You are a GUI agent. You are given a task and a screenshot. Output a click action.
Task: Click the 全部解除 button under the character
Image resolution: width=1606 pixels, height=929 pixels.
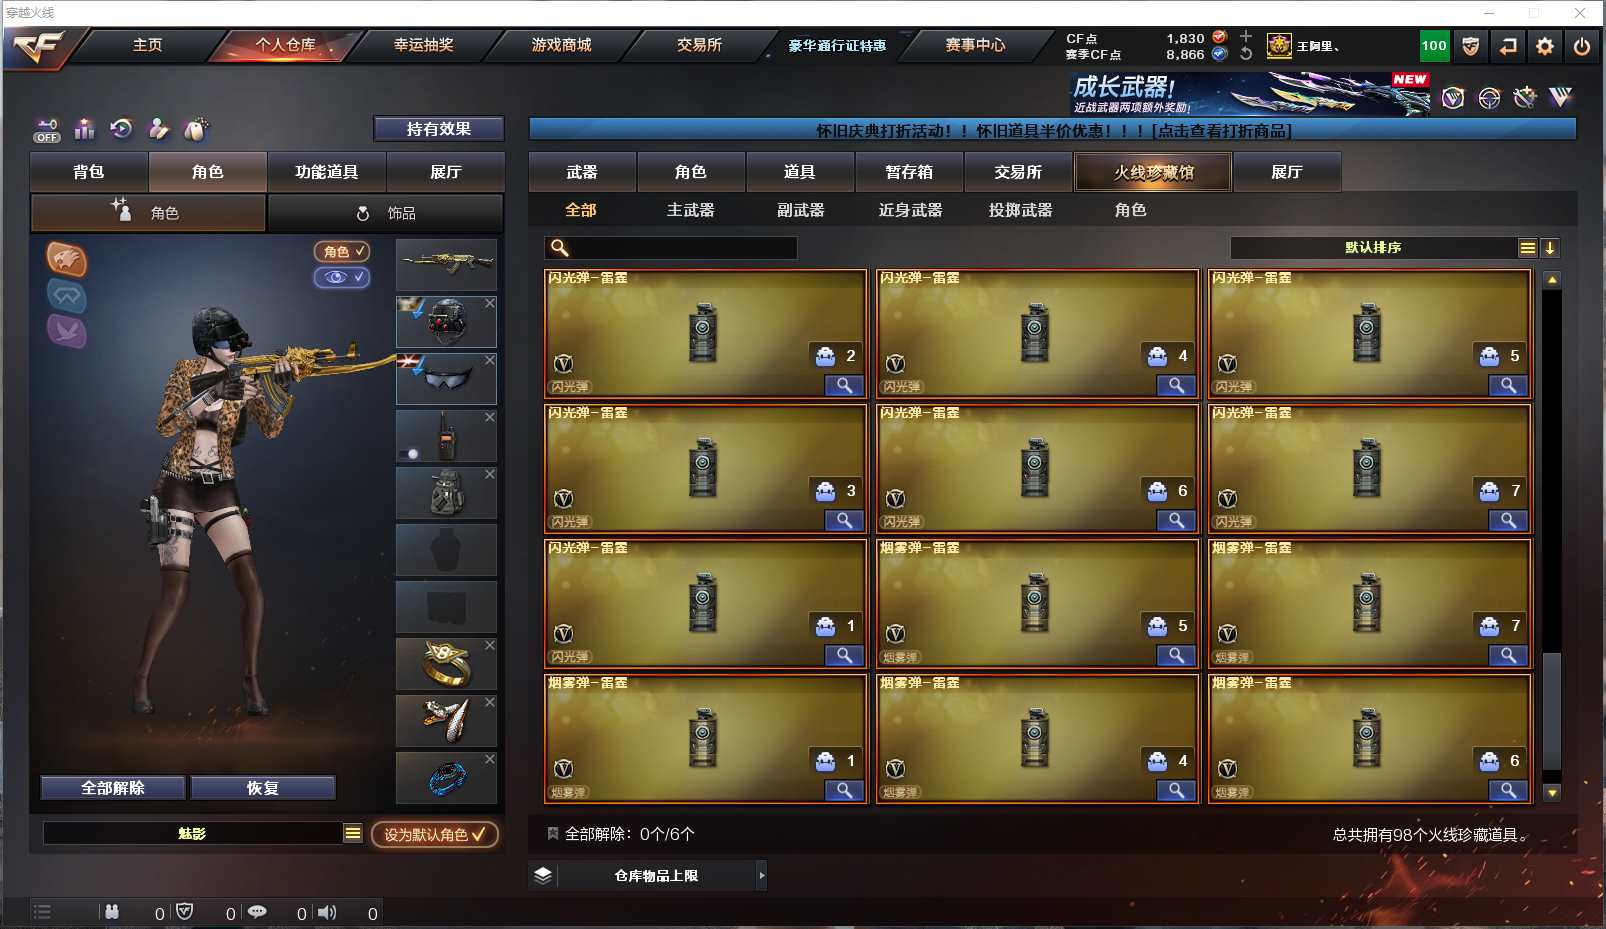(x=113, y=788)
